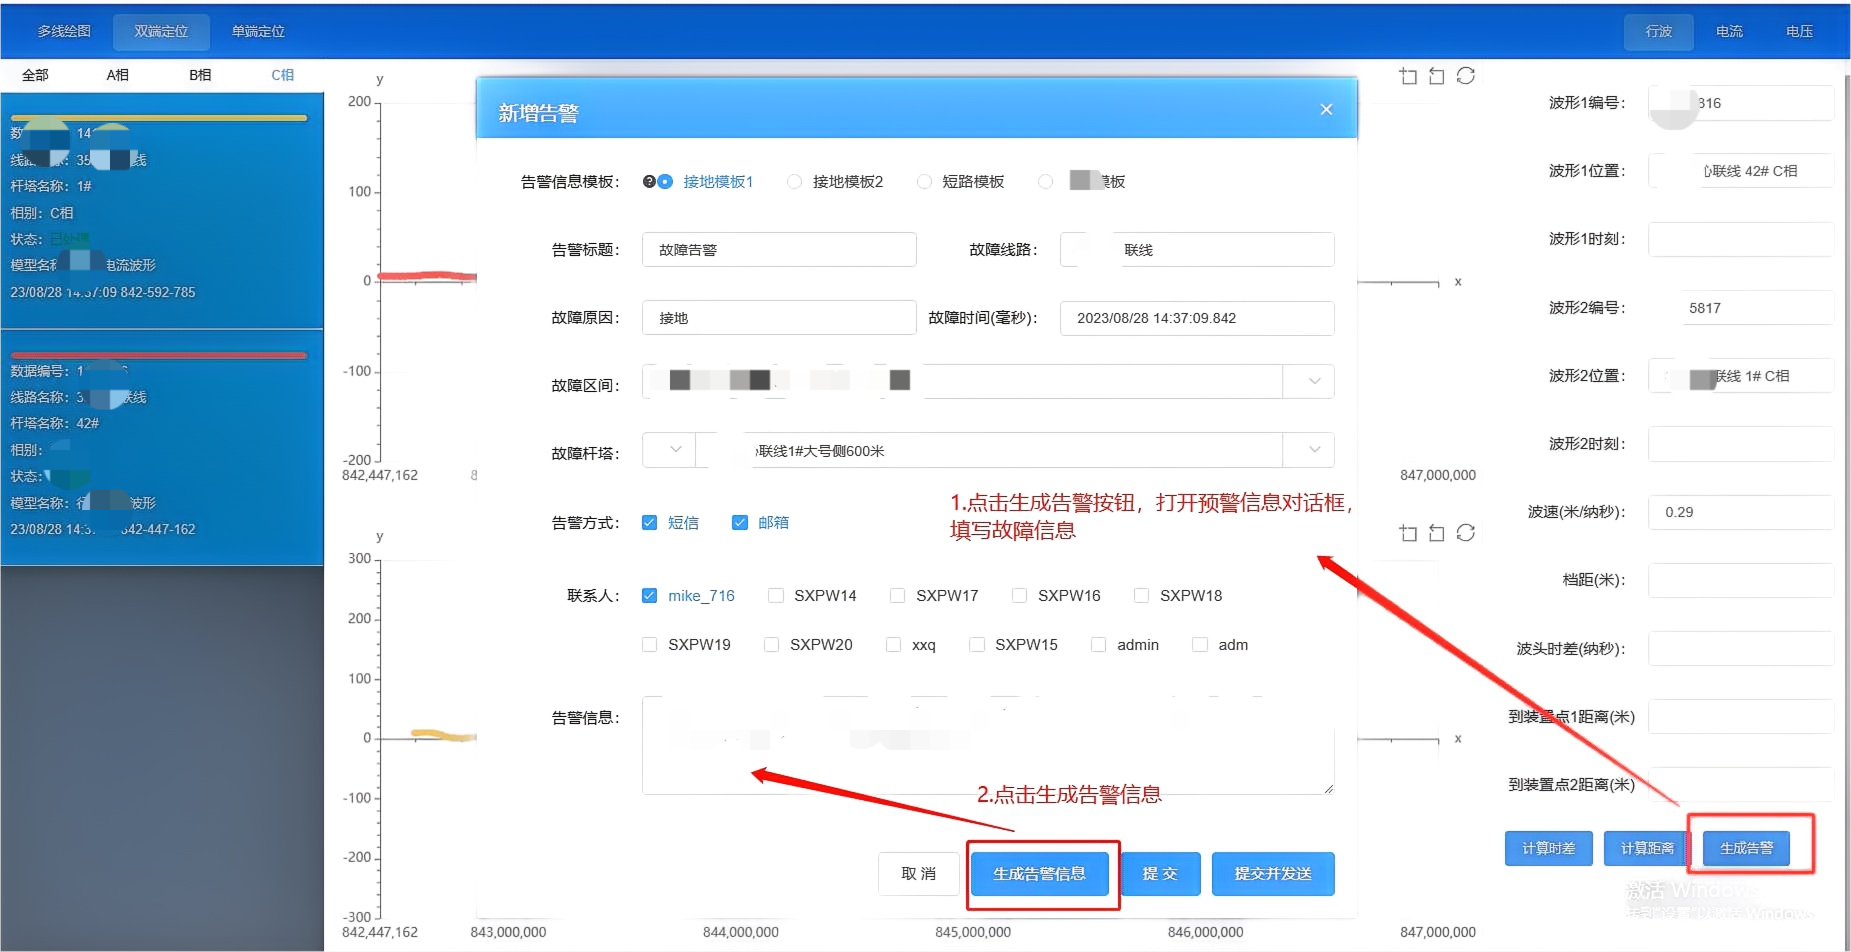1851x952 pixels.
Task: Expand the 故障杆塔 tower list arrow
Action: tap(1314, 450)
